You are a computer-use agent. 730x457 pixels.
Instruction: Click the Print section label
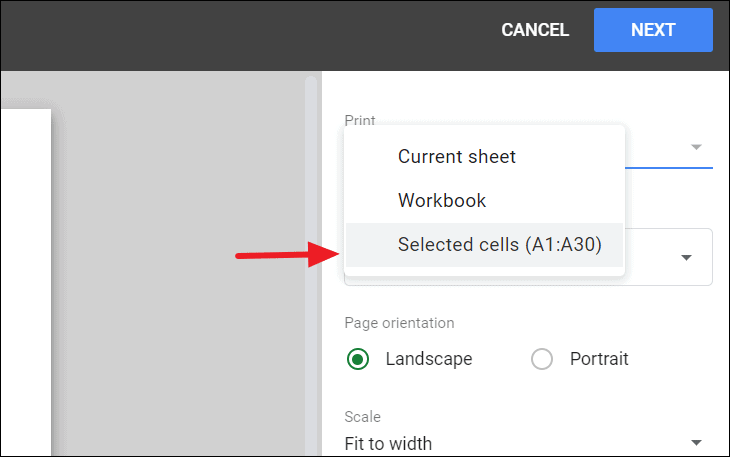[359, 120]
